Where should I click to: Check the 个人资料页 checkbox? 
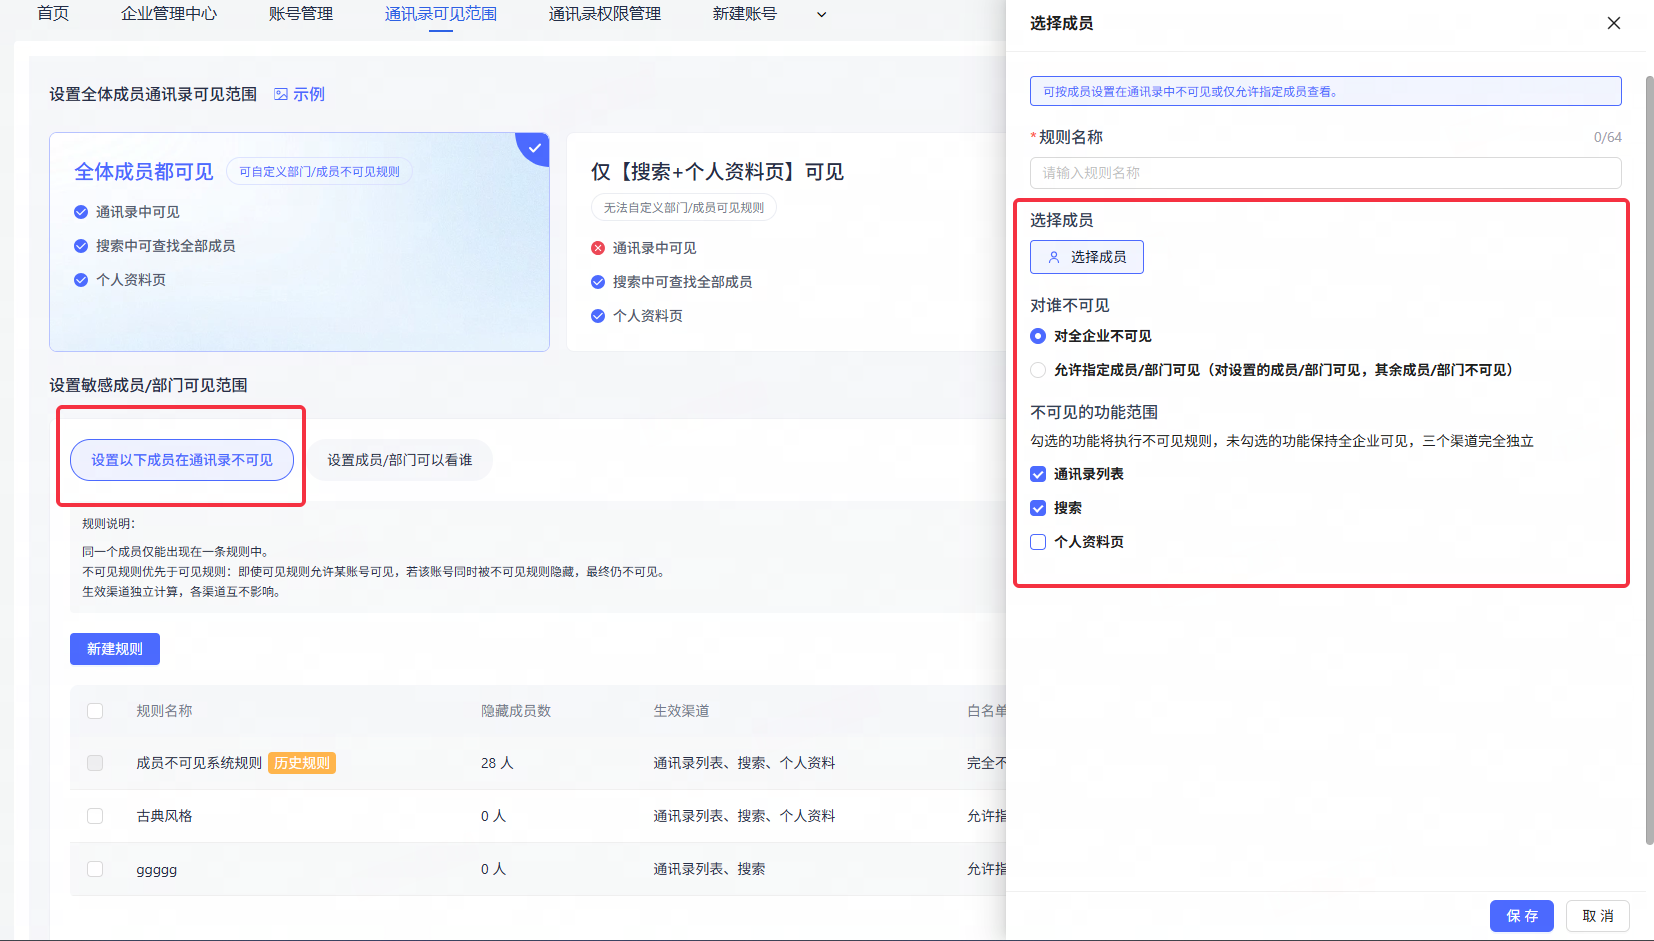coord(1038,542)
